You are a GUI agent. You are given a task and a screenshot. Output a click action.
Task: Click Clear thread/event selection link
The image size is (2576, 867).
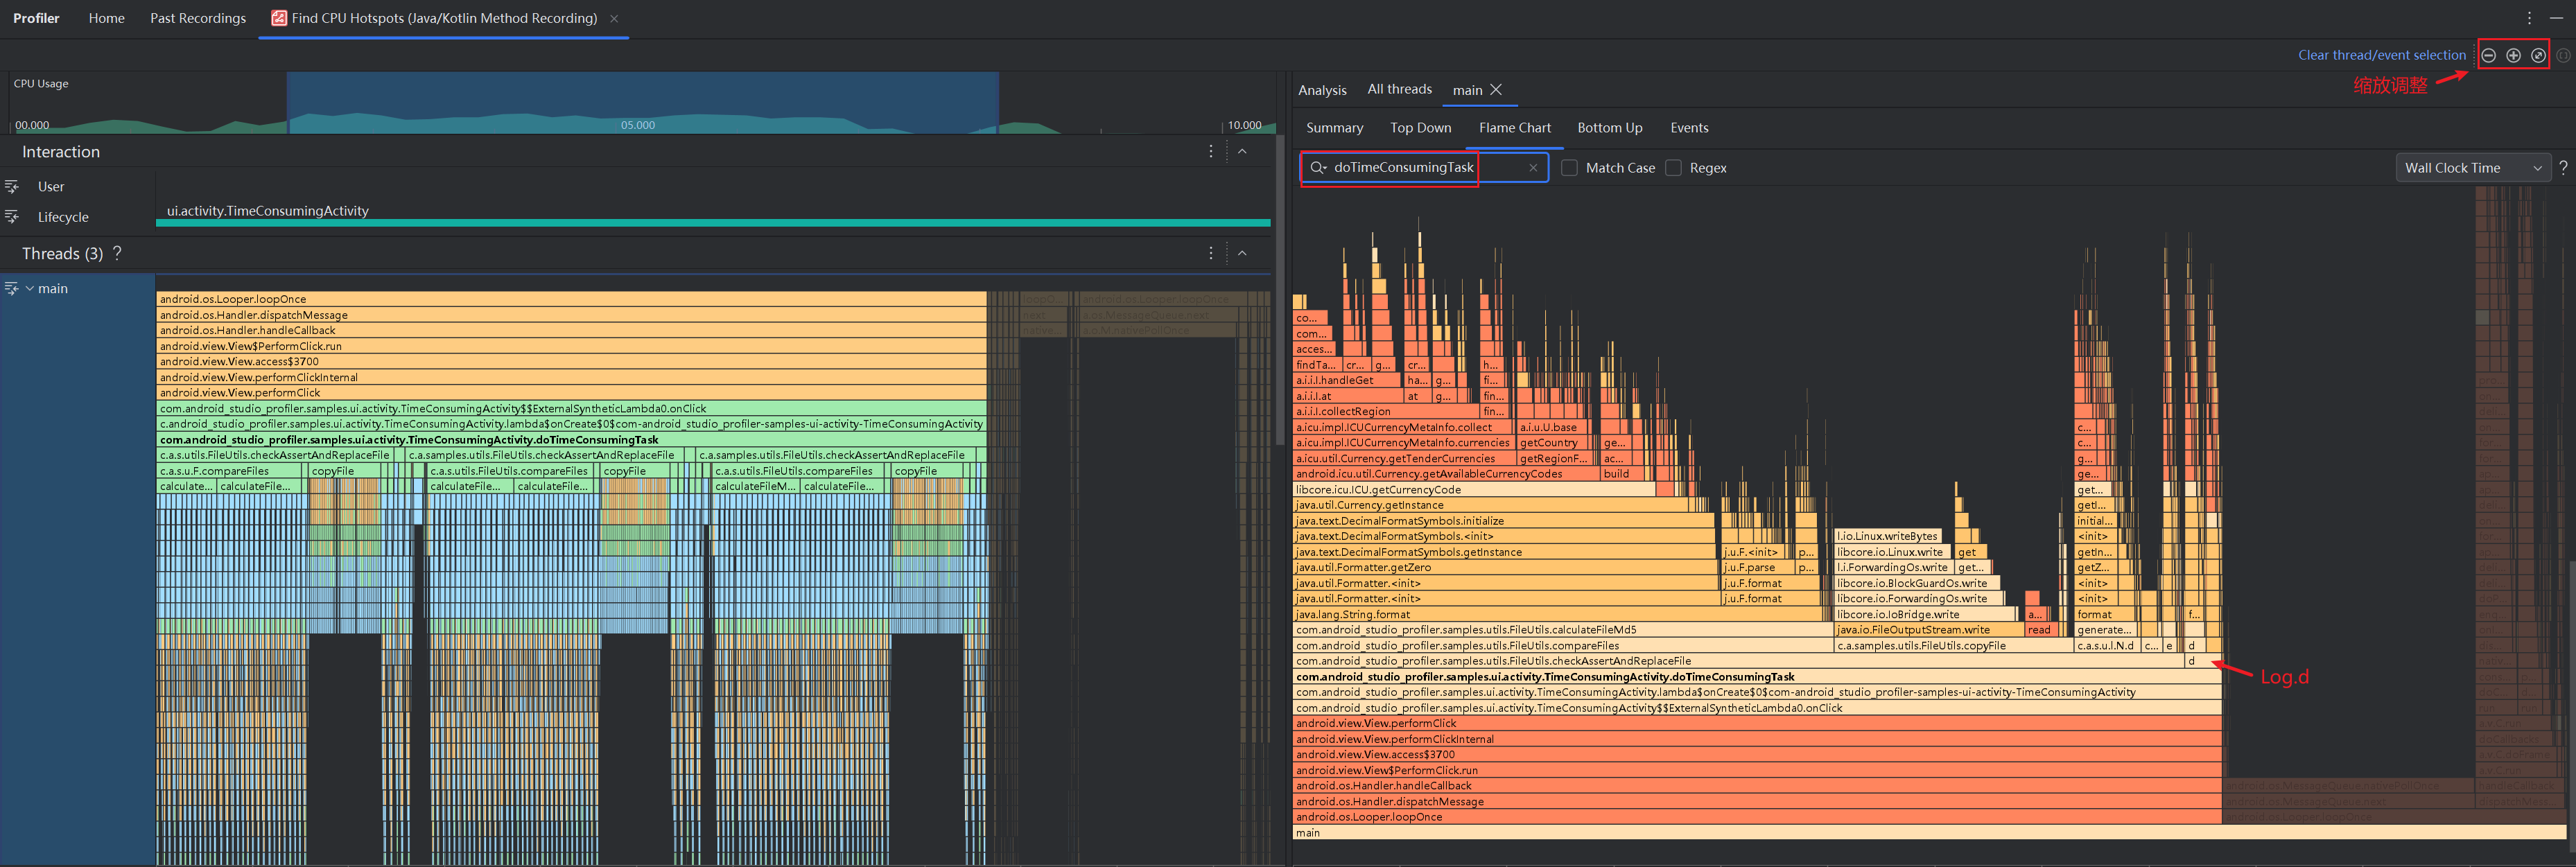tap(2381, 55)
